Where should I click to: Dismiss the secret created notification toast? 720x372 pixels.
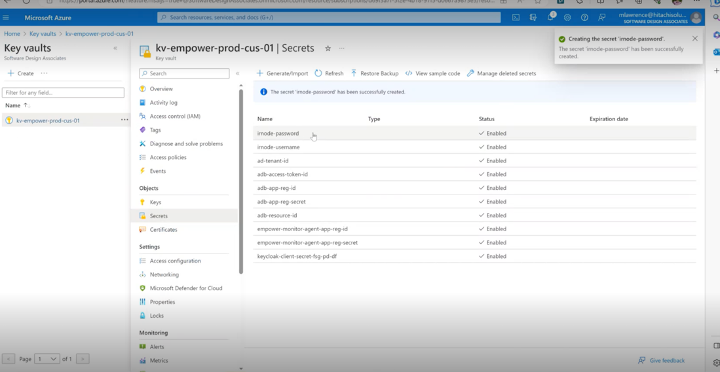pos(695,39)
